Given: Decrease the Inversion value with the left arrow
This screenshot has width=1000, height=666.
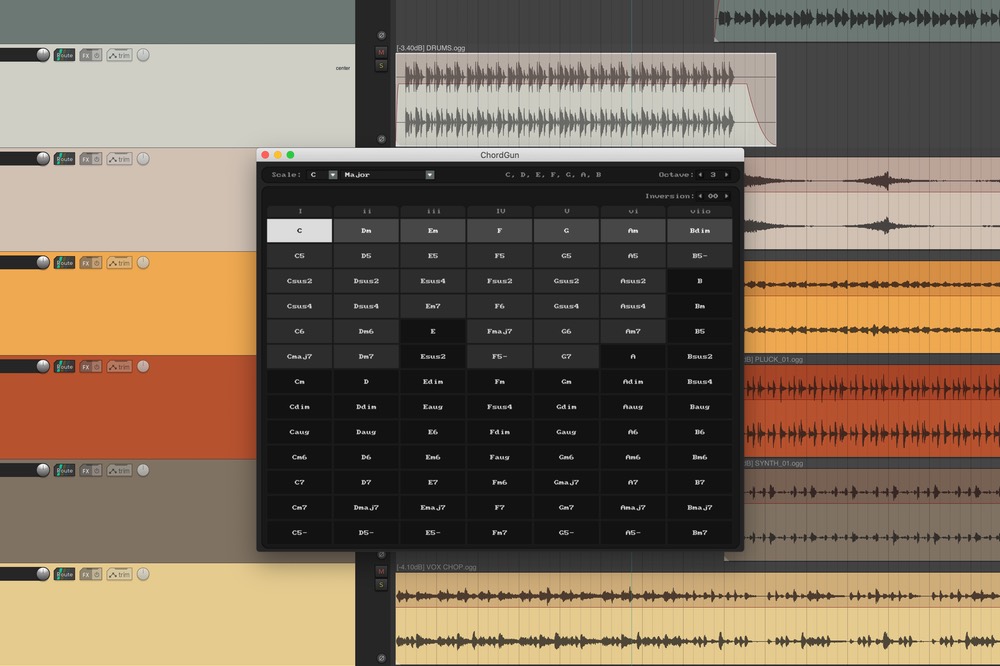Looking at the screenshot, I should pos(700,196).
